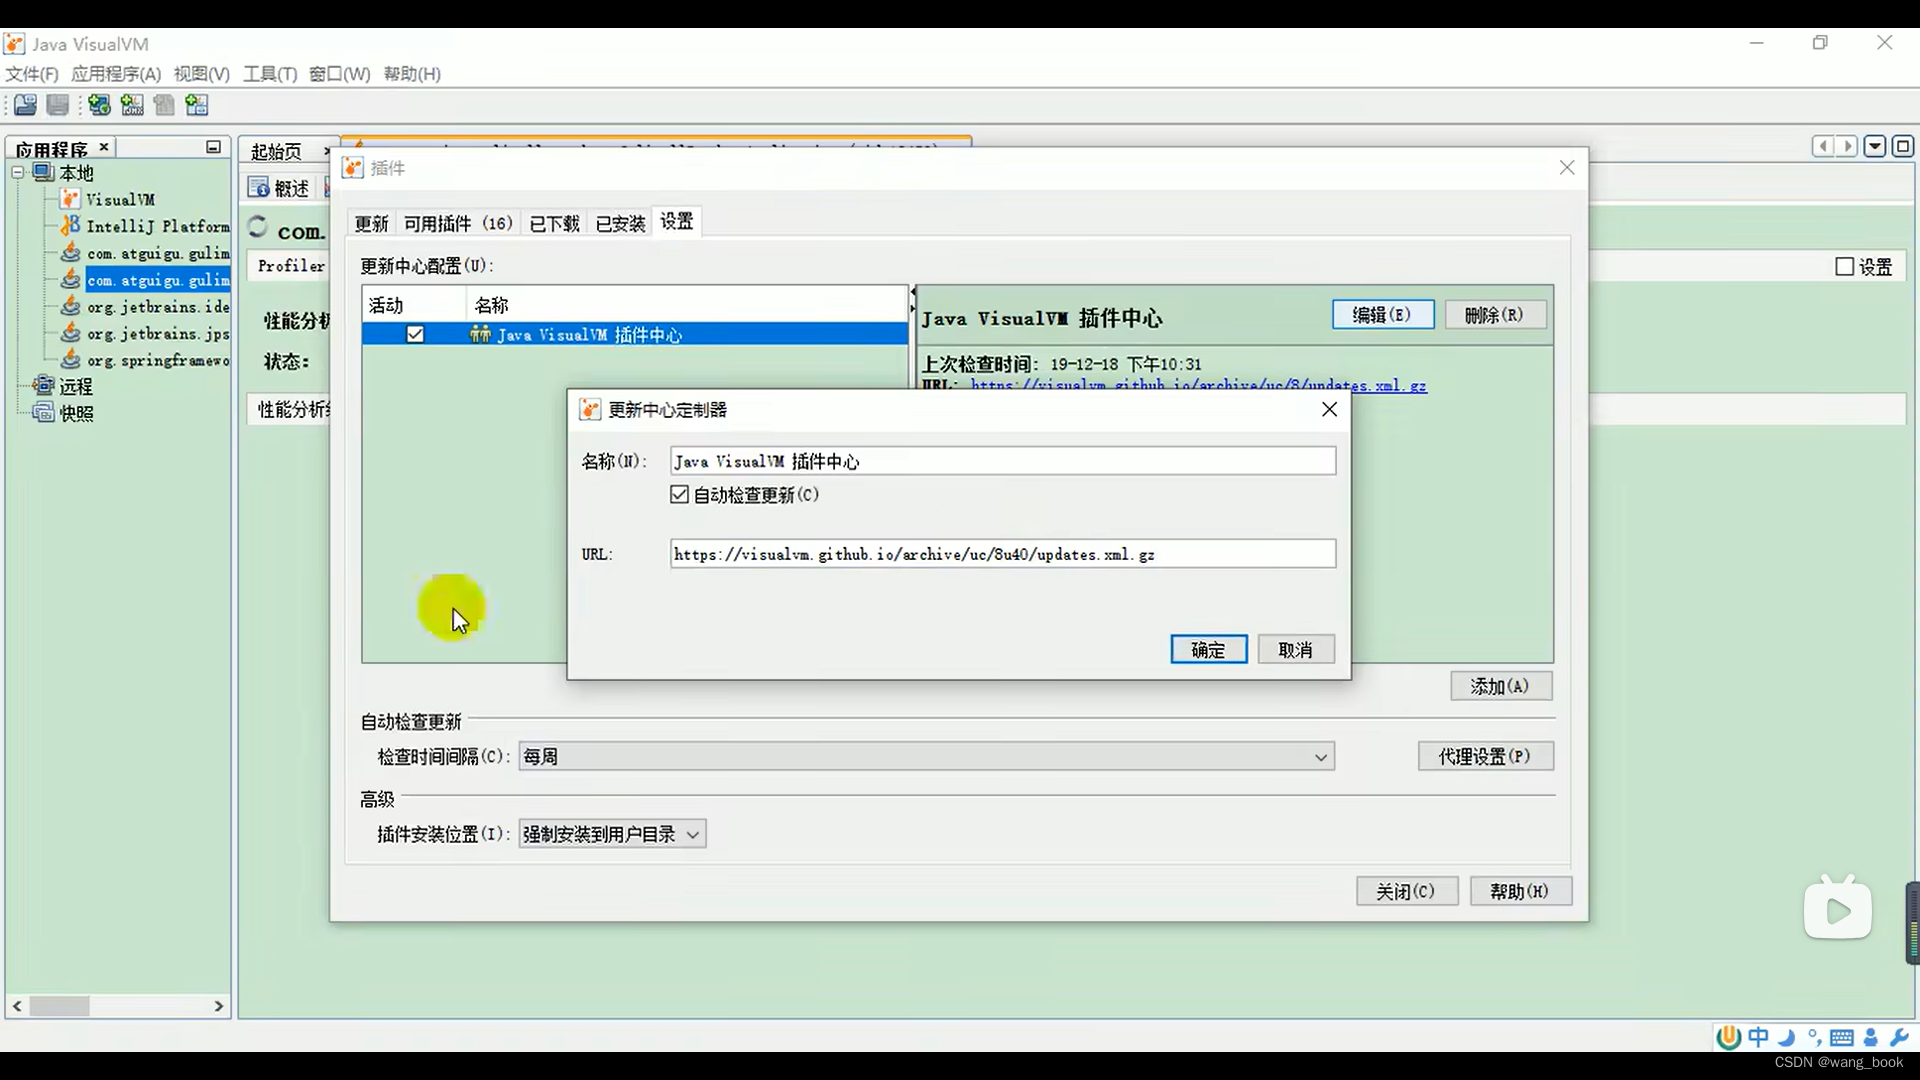Click the applications panel horizontal scrollbar

point(118,1006)
